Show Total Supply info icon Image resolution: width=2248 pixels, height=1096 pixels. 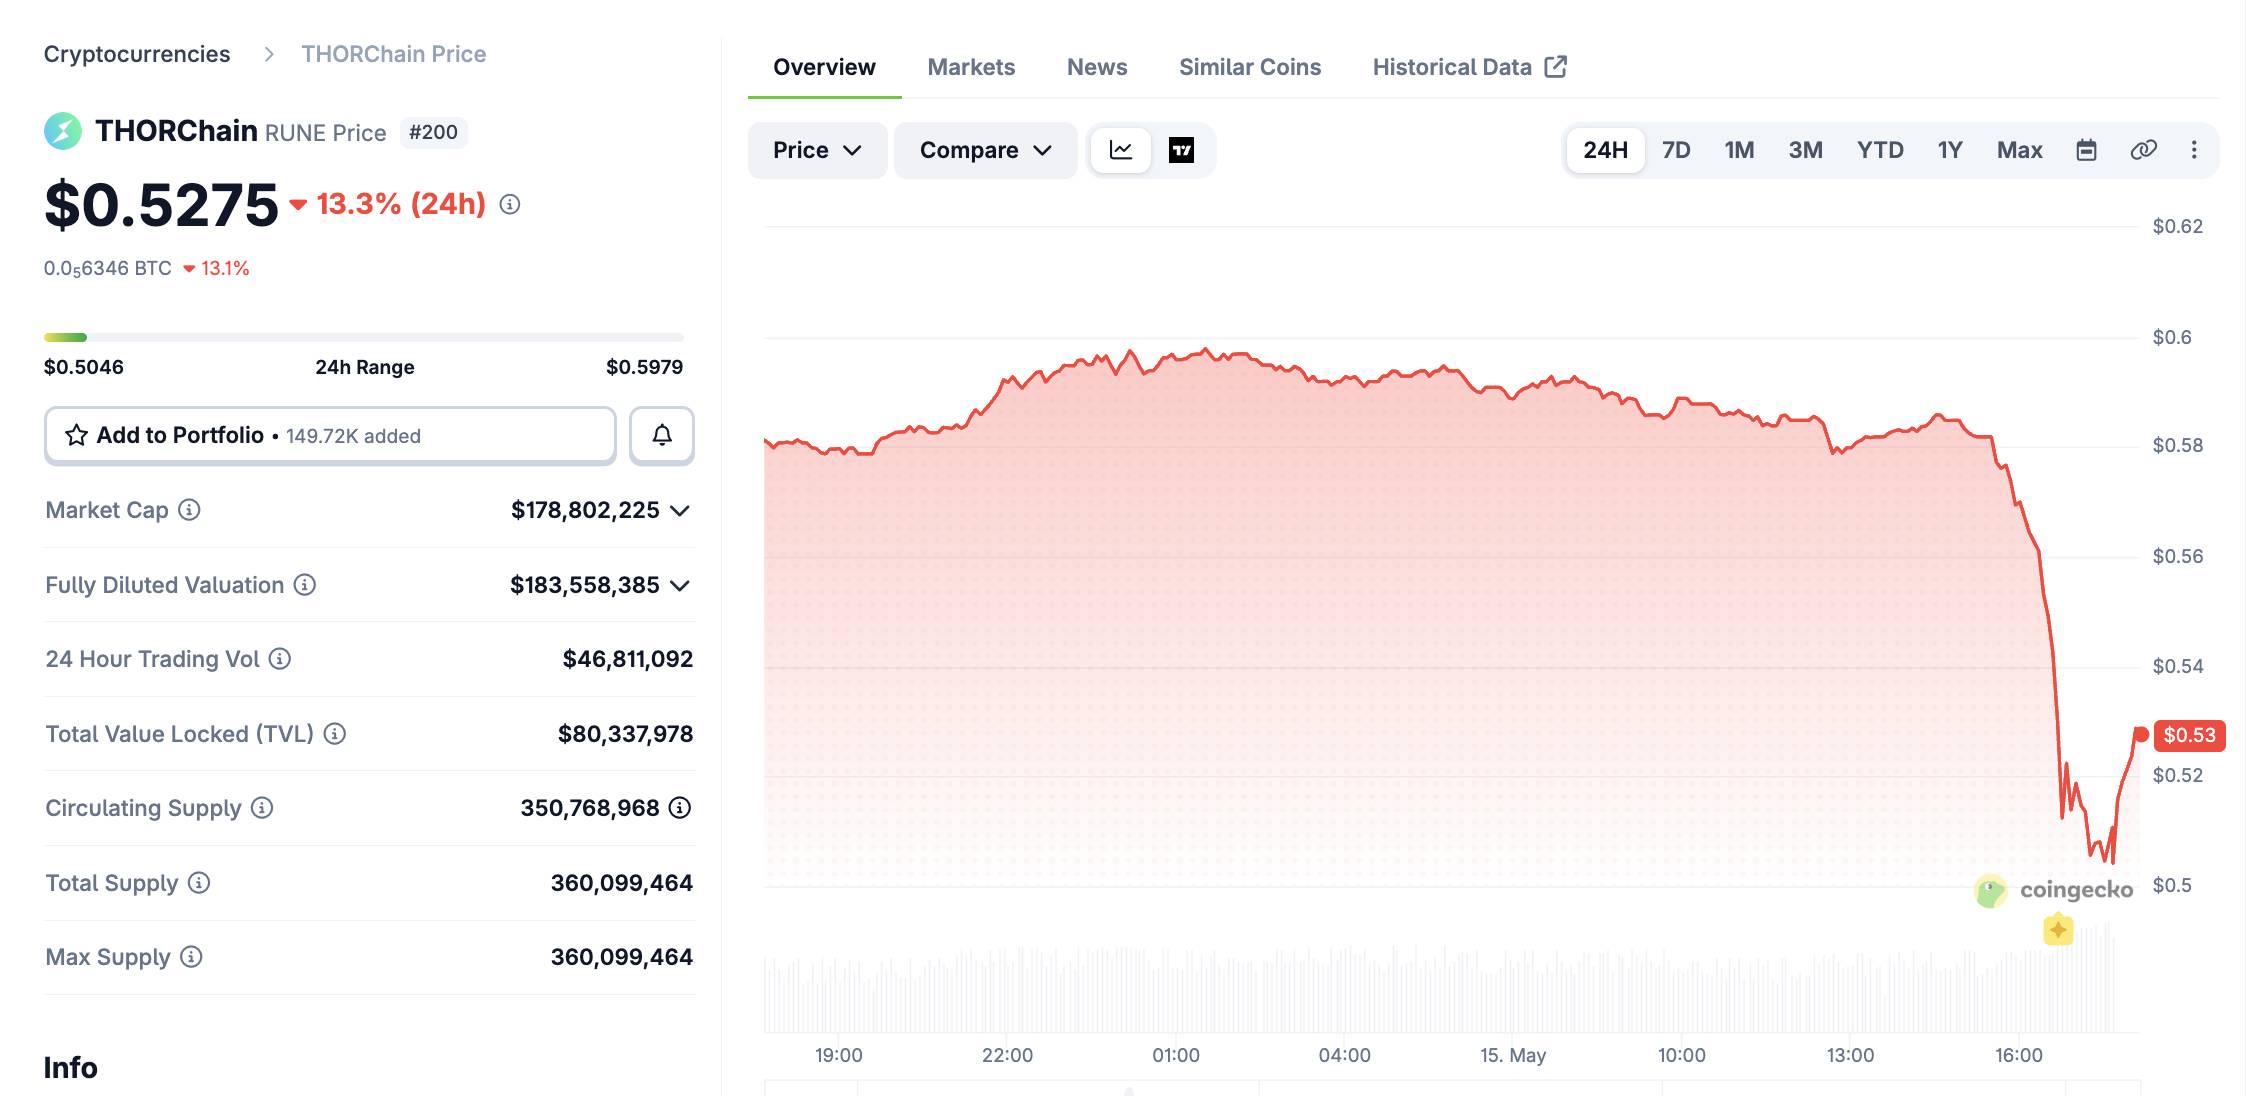click(x=199, y=883)
